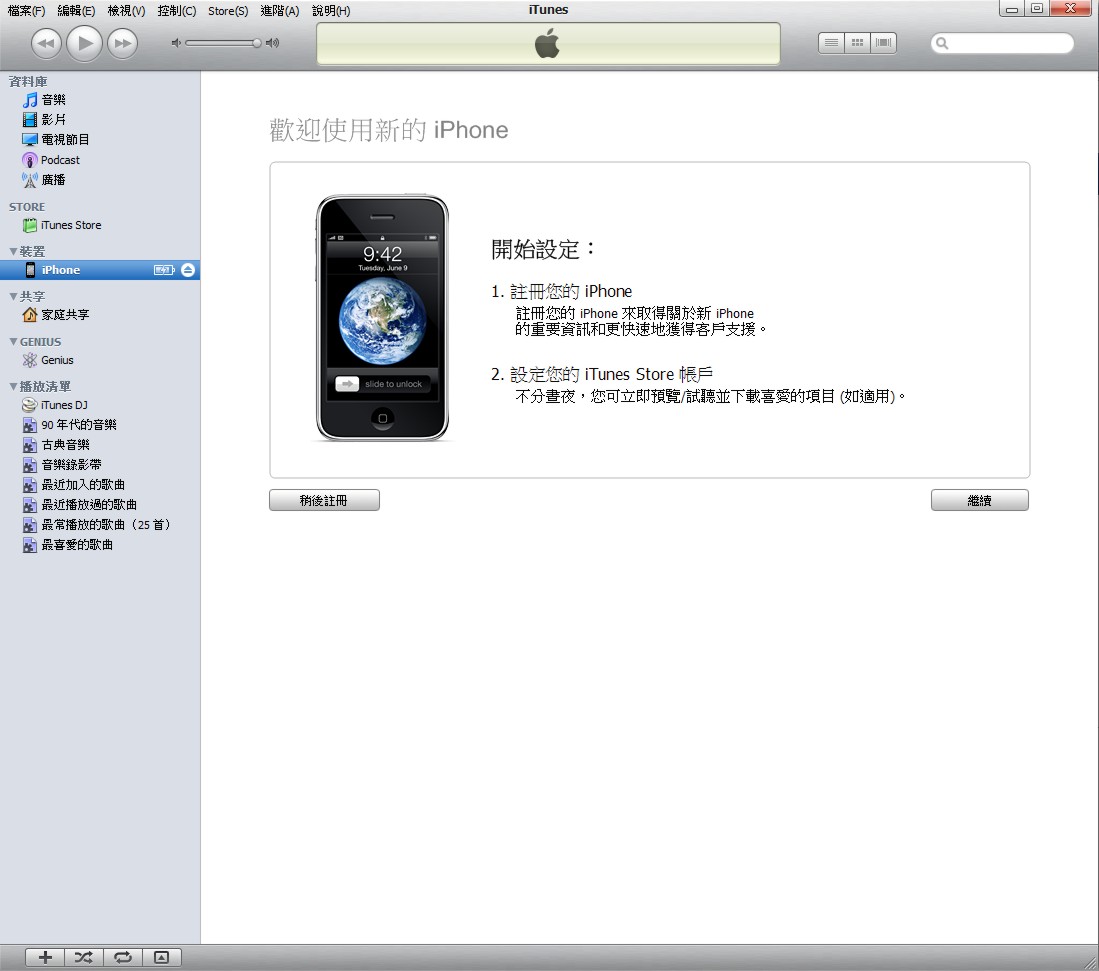This screenshot has height=971, width=1099.
Task: Open the 控制(C) menu
Action: [177, 11]
